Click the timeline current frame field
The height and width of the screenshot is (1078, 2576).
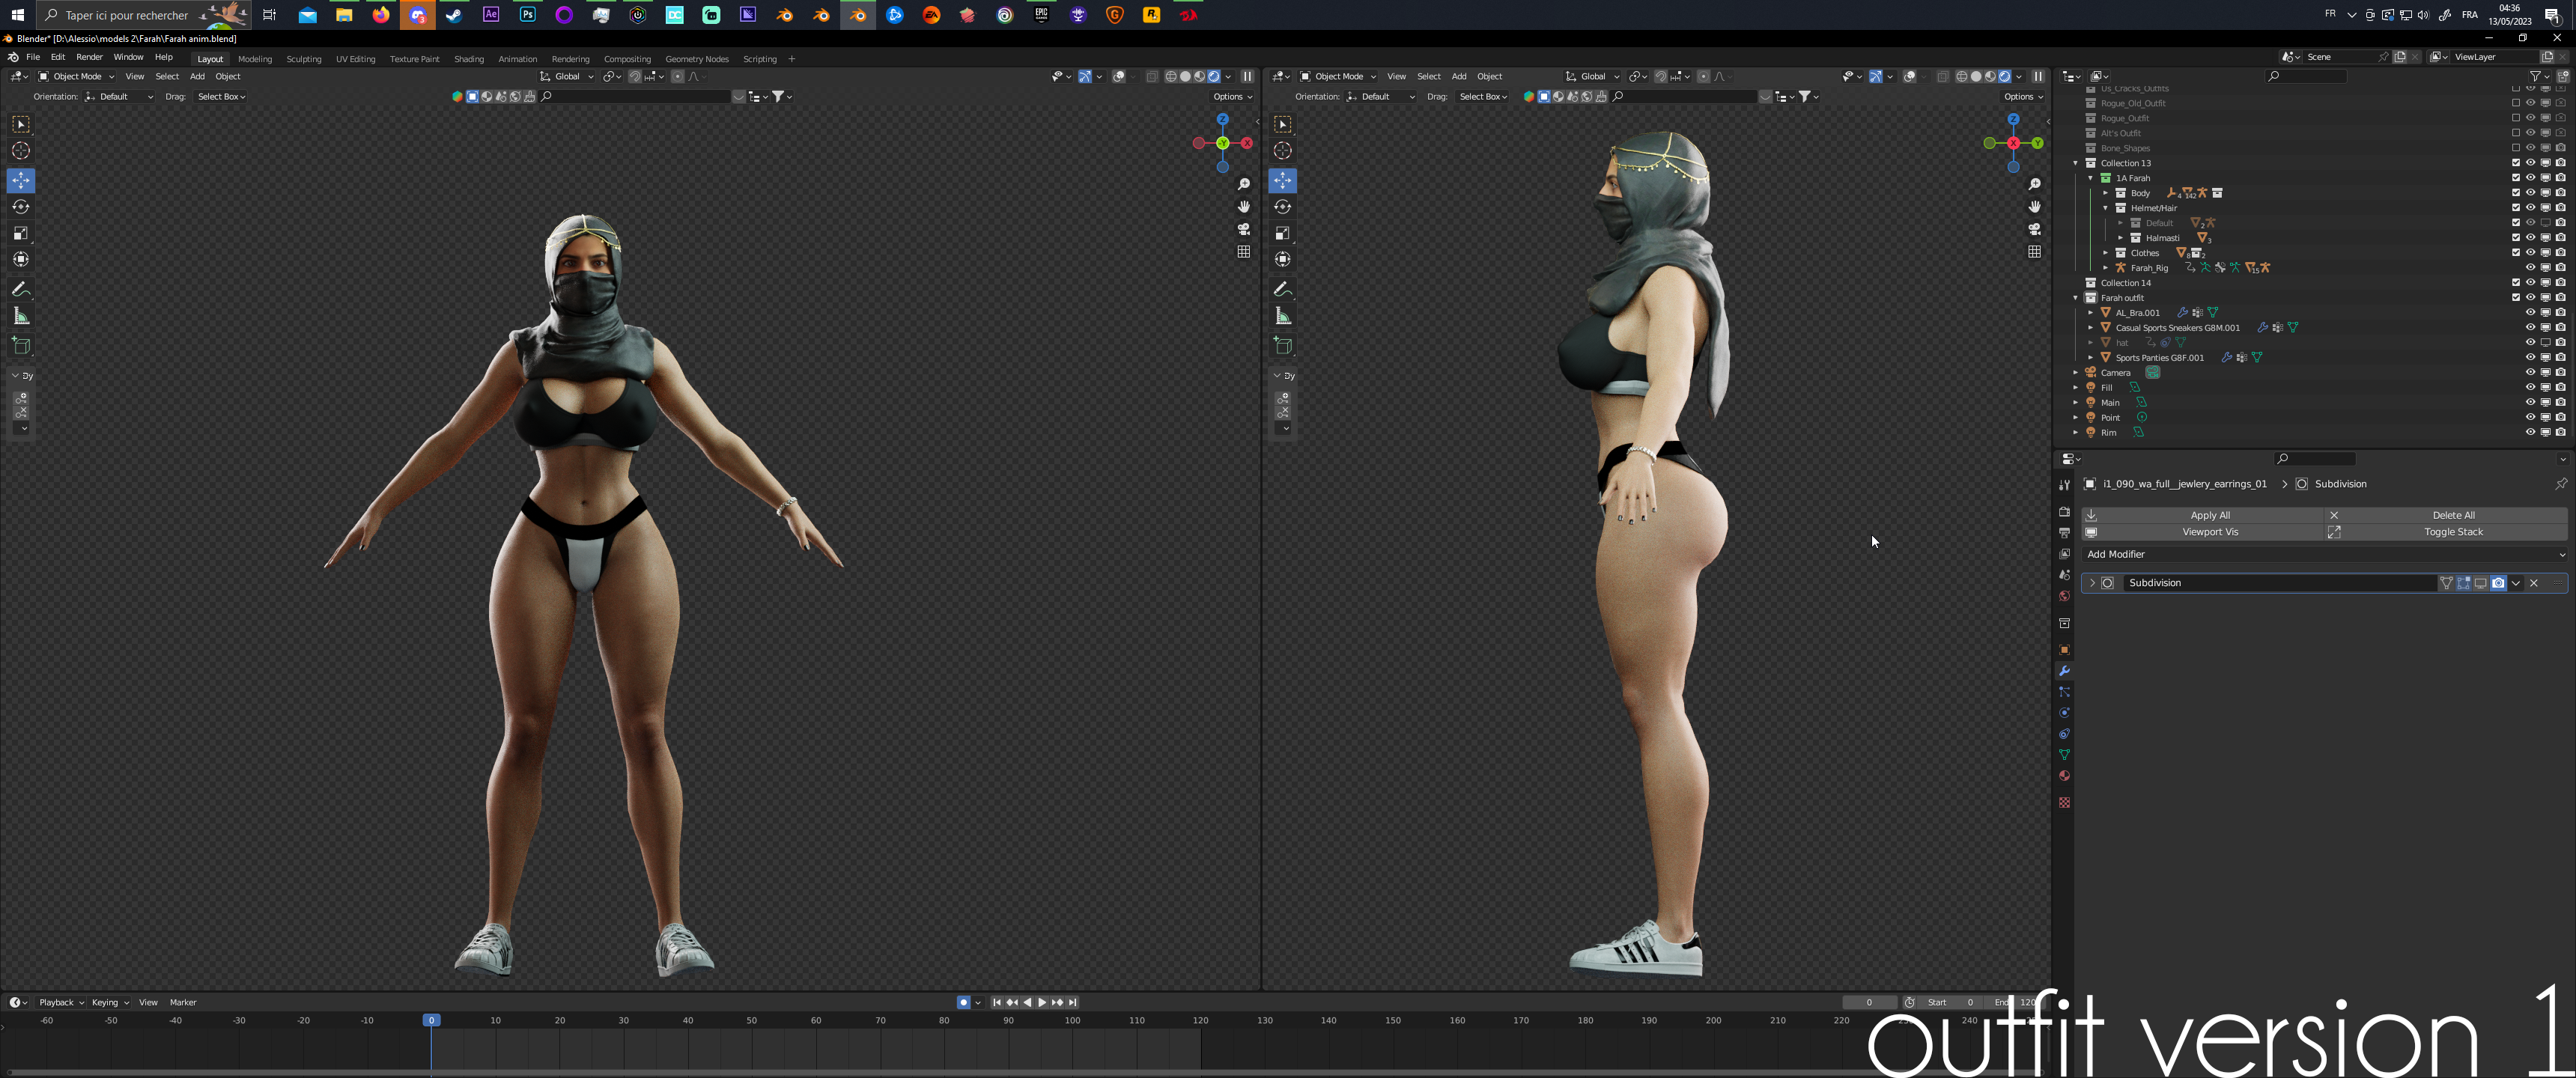[x=1869, y=1002]
